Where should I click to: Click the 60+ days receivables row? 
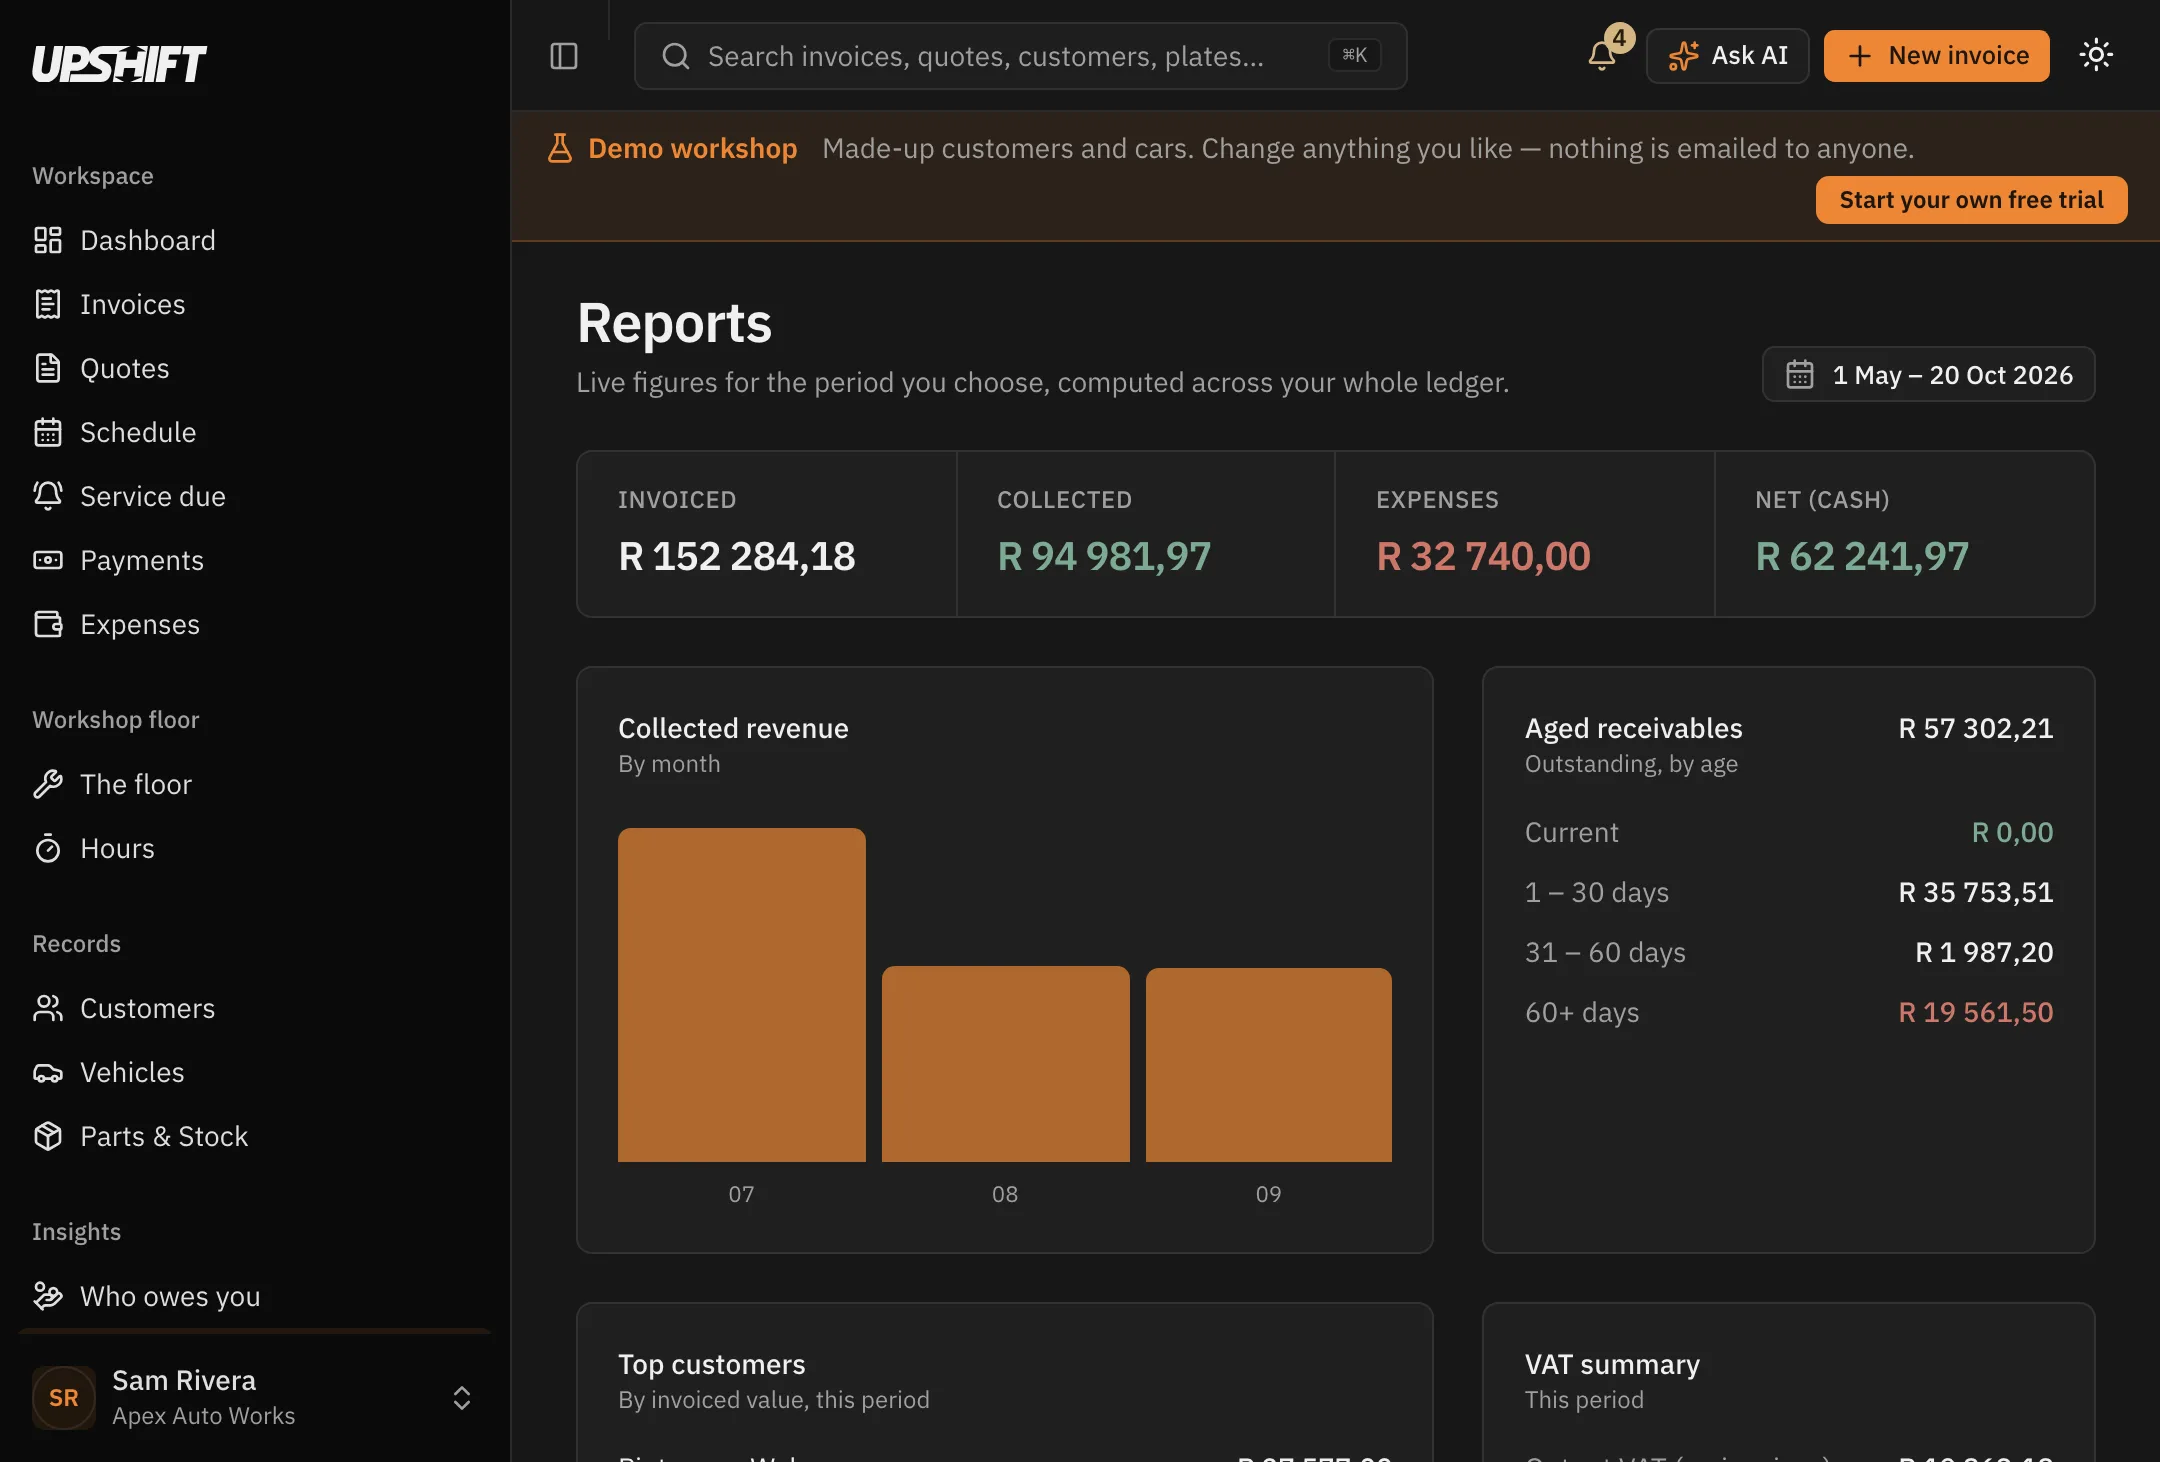[1789, 1012]
